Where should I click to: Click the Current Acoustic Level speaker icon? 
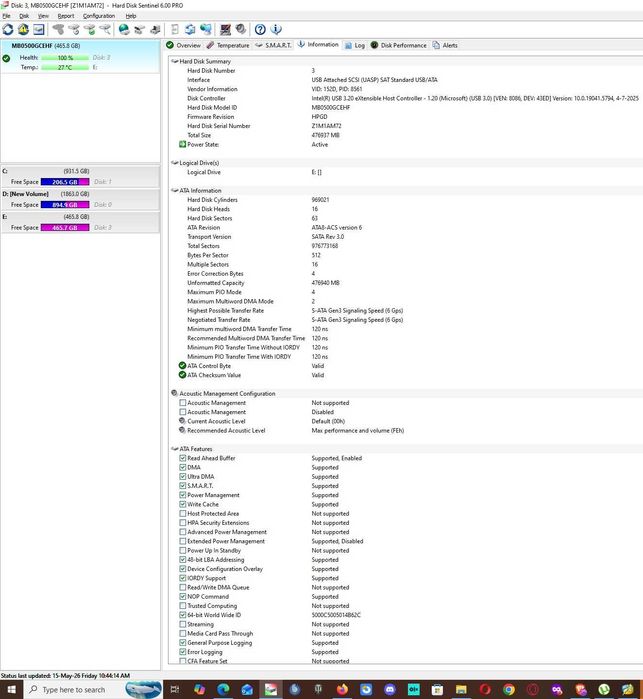(x=182, y=421)
